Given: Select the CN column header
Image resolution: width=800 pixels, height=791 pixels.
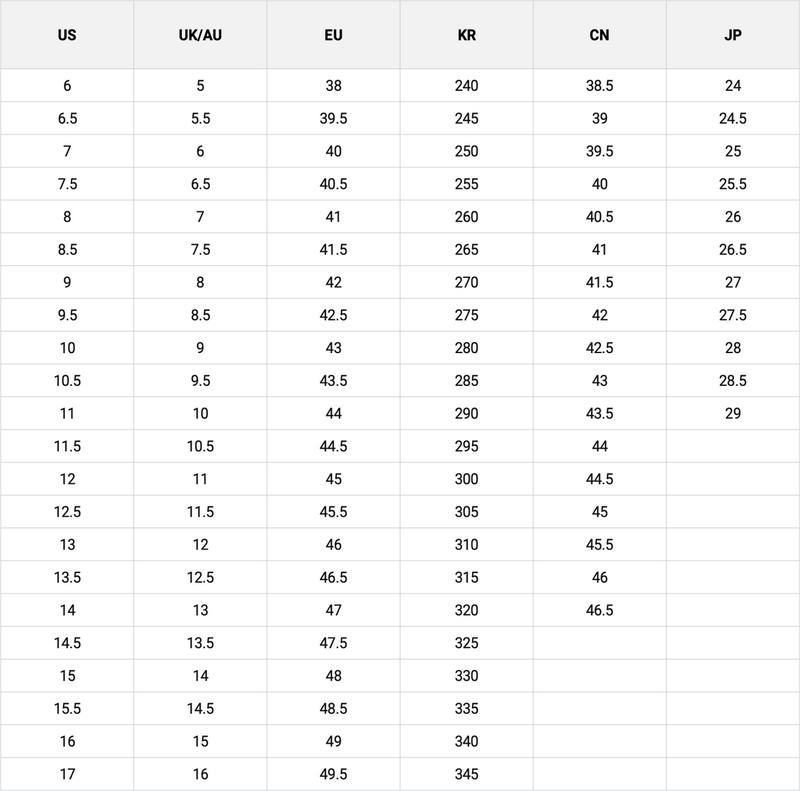Looking at the screenshot, I should 599,35.
